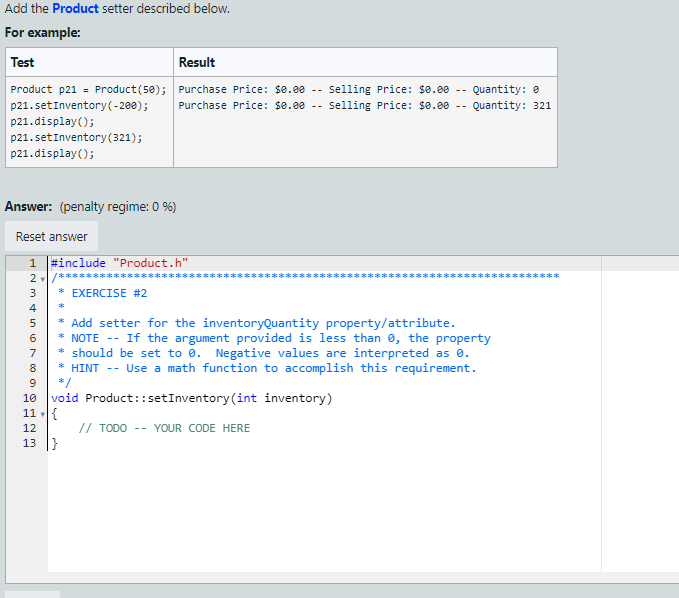Click the 'penalty regime: 0 %' text
This screenshot has width=679, height=598.
tap(118, 207)
